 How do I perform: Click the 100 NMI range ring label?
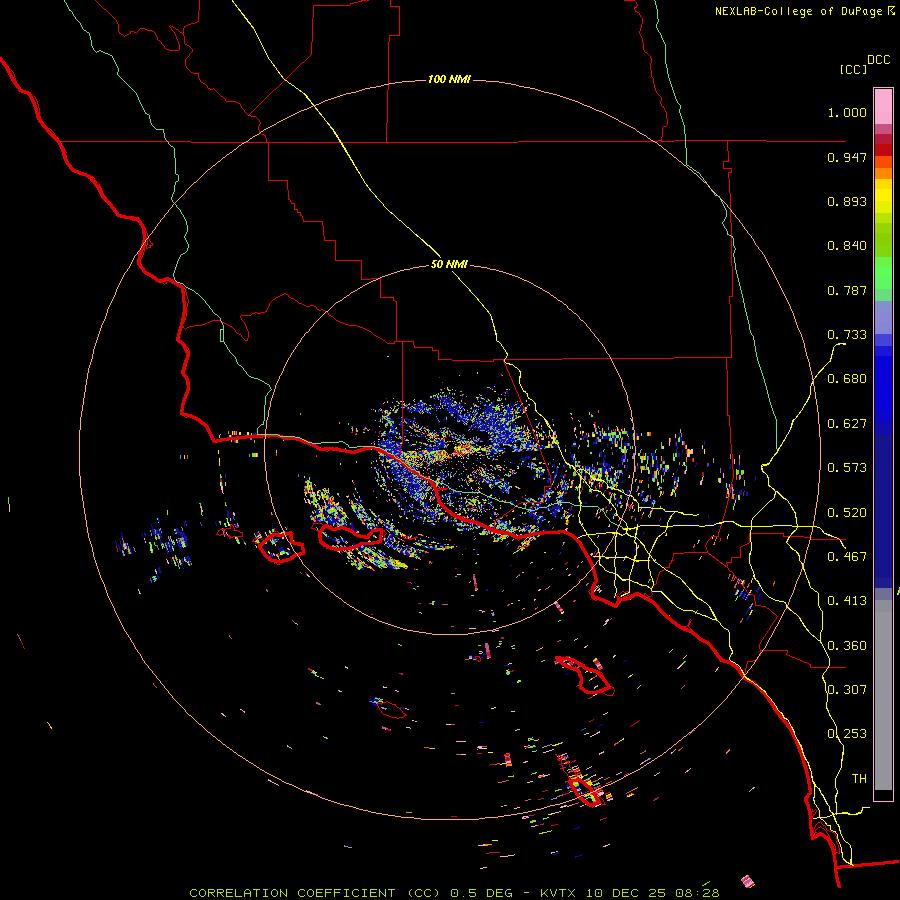[x=449, y=79]
